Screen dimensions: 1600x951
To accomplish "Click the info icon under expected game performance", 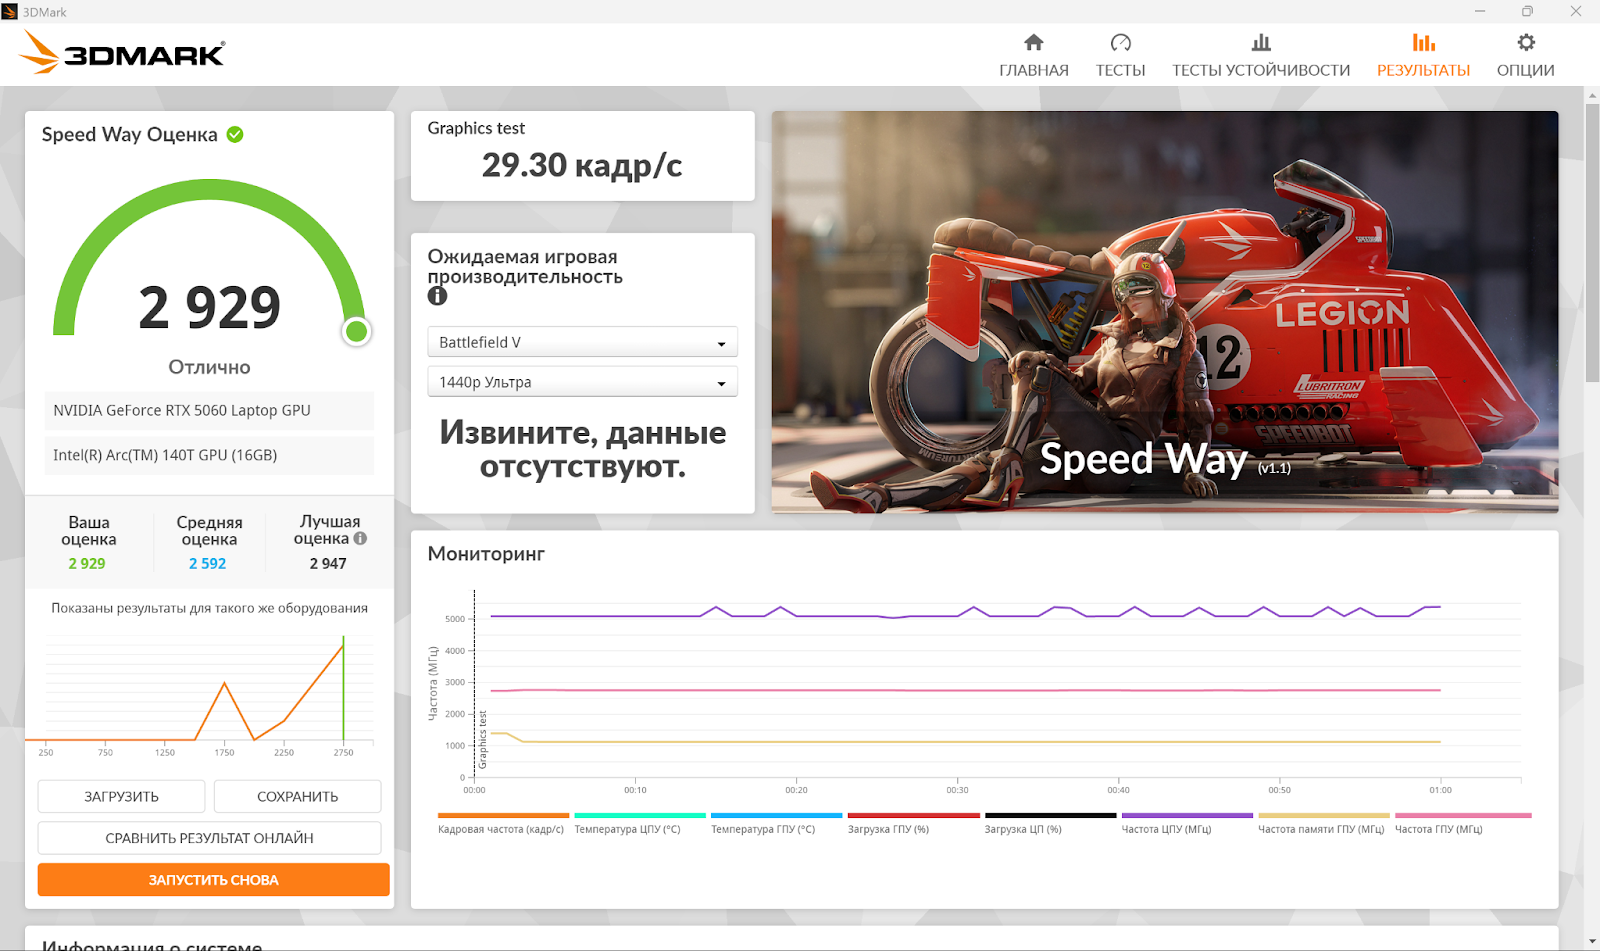I will pyautogui.click(x=437, y=296).
